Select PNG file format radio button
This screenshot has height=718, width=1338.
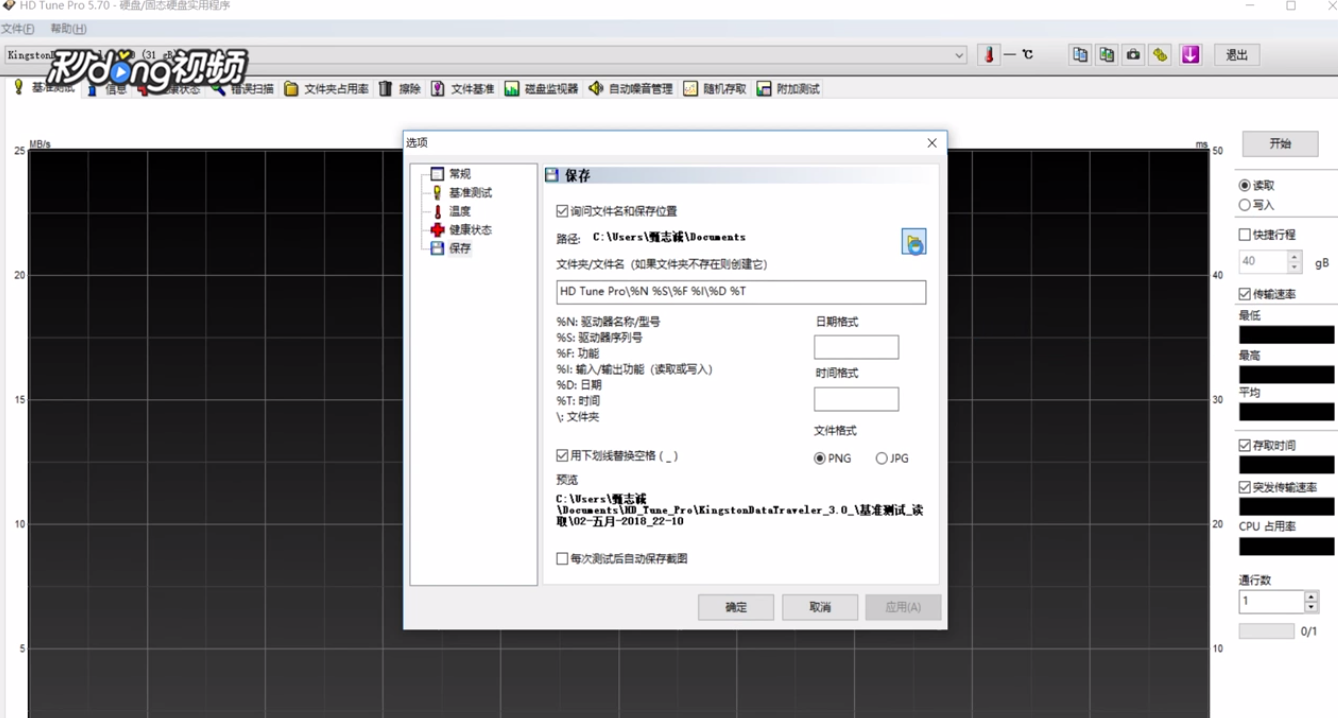(x=820, y=459)
